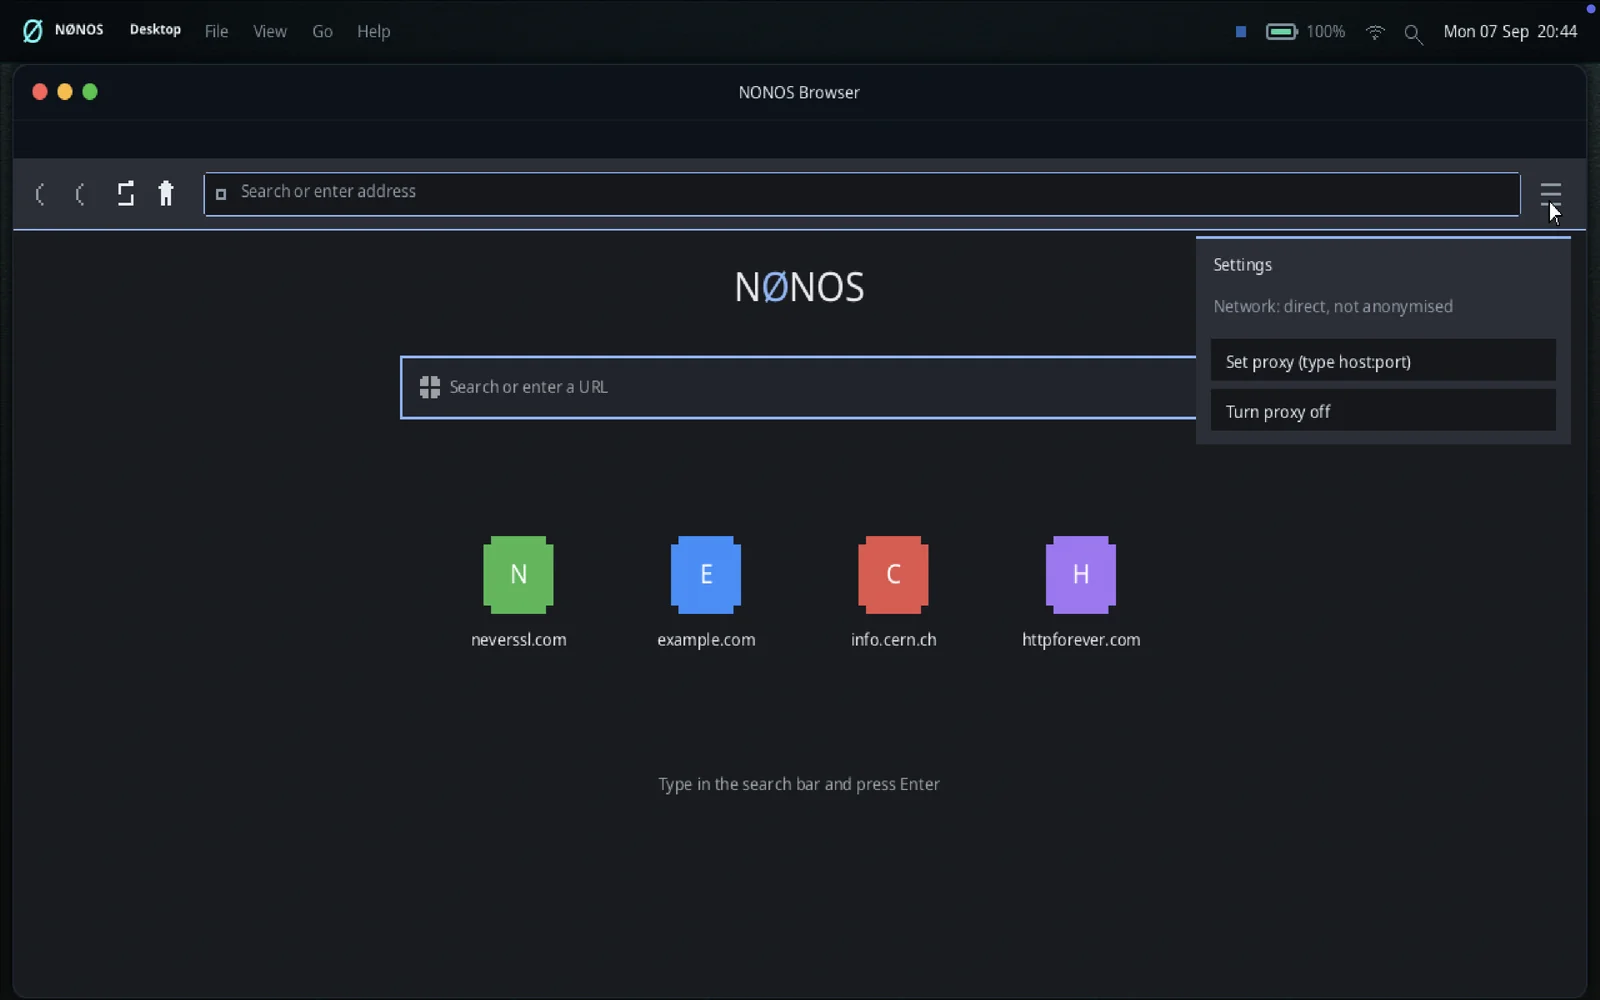This screenshot has height=1000, width=1600.
Task: Click the blue square tray indicator
Action: [1241, 32]
